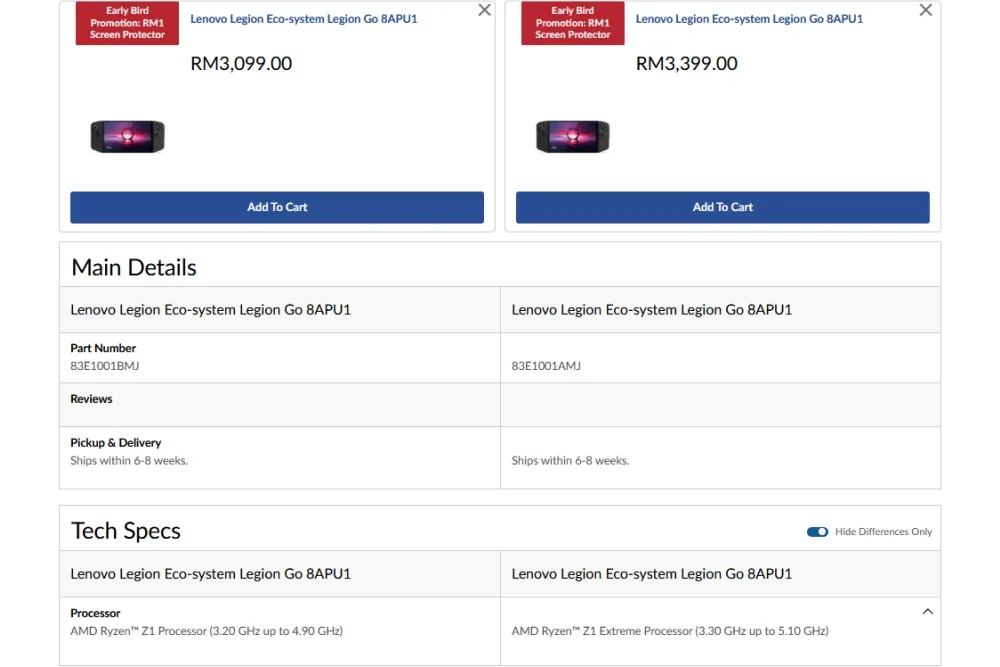Click the AMD Ryzen Z1 Processor 3.20 GHz text
1000x667 pixels.
click(207, 631)
